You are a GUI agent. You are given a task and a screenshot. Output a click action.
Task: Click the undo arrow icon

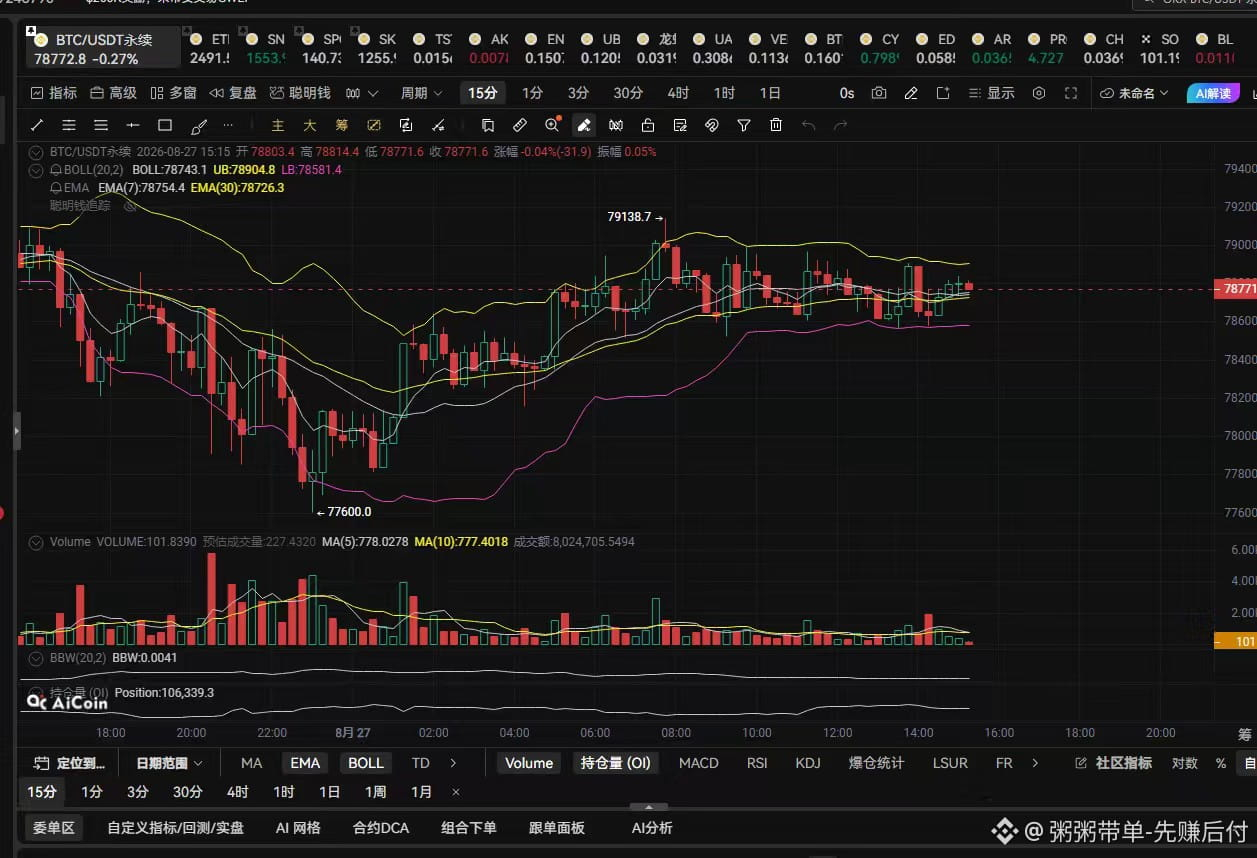tap(809, 126)
